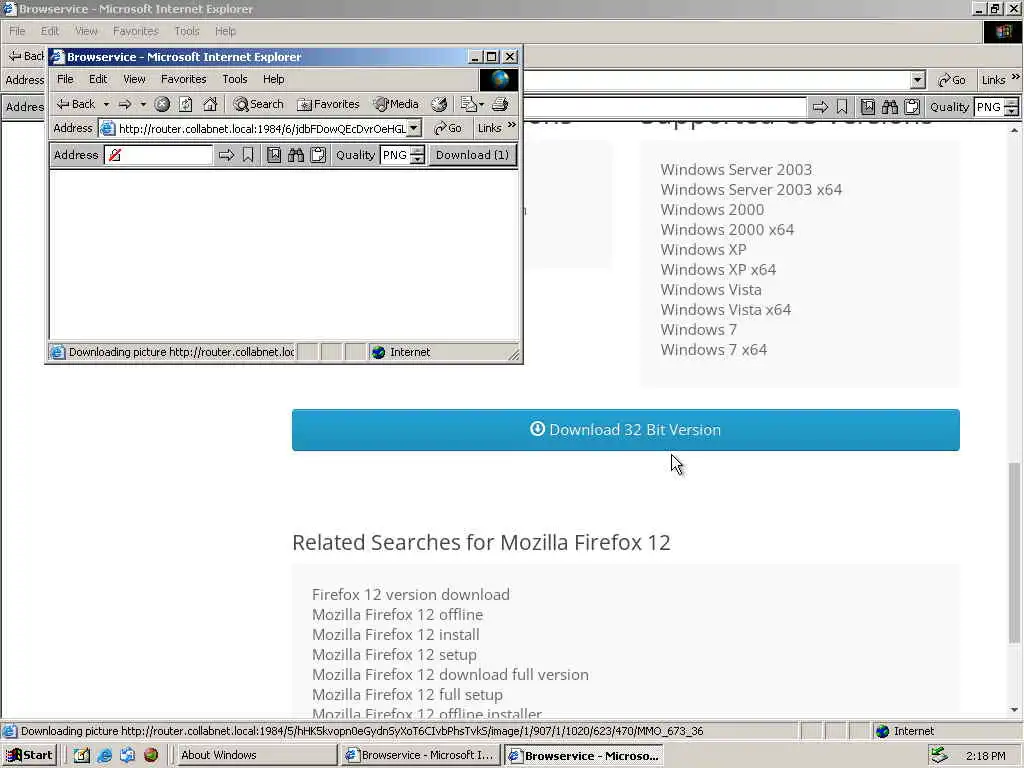Open Tools menu in the front Browservice window

click(x=234, y=79)
